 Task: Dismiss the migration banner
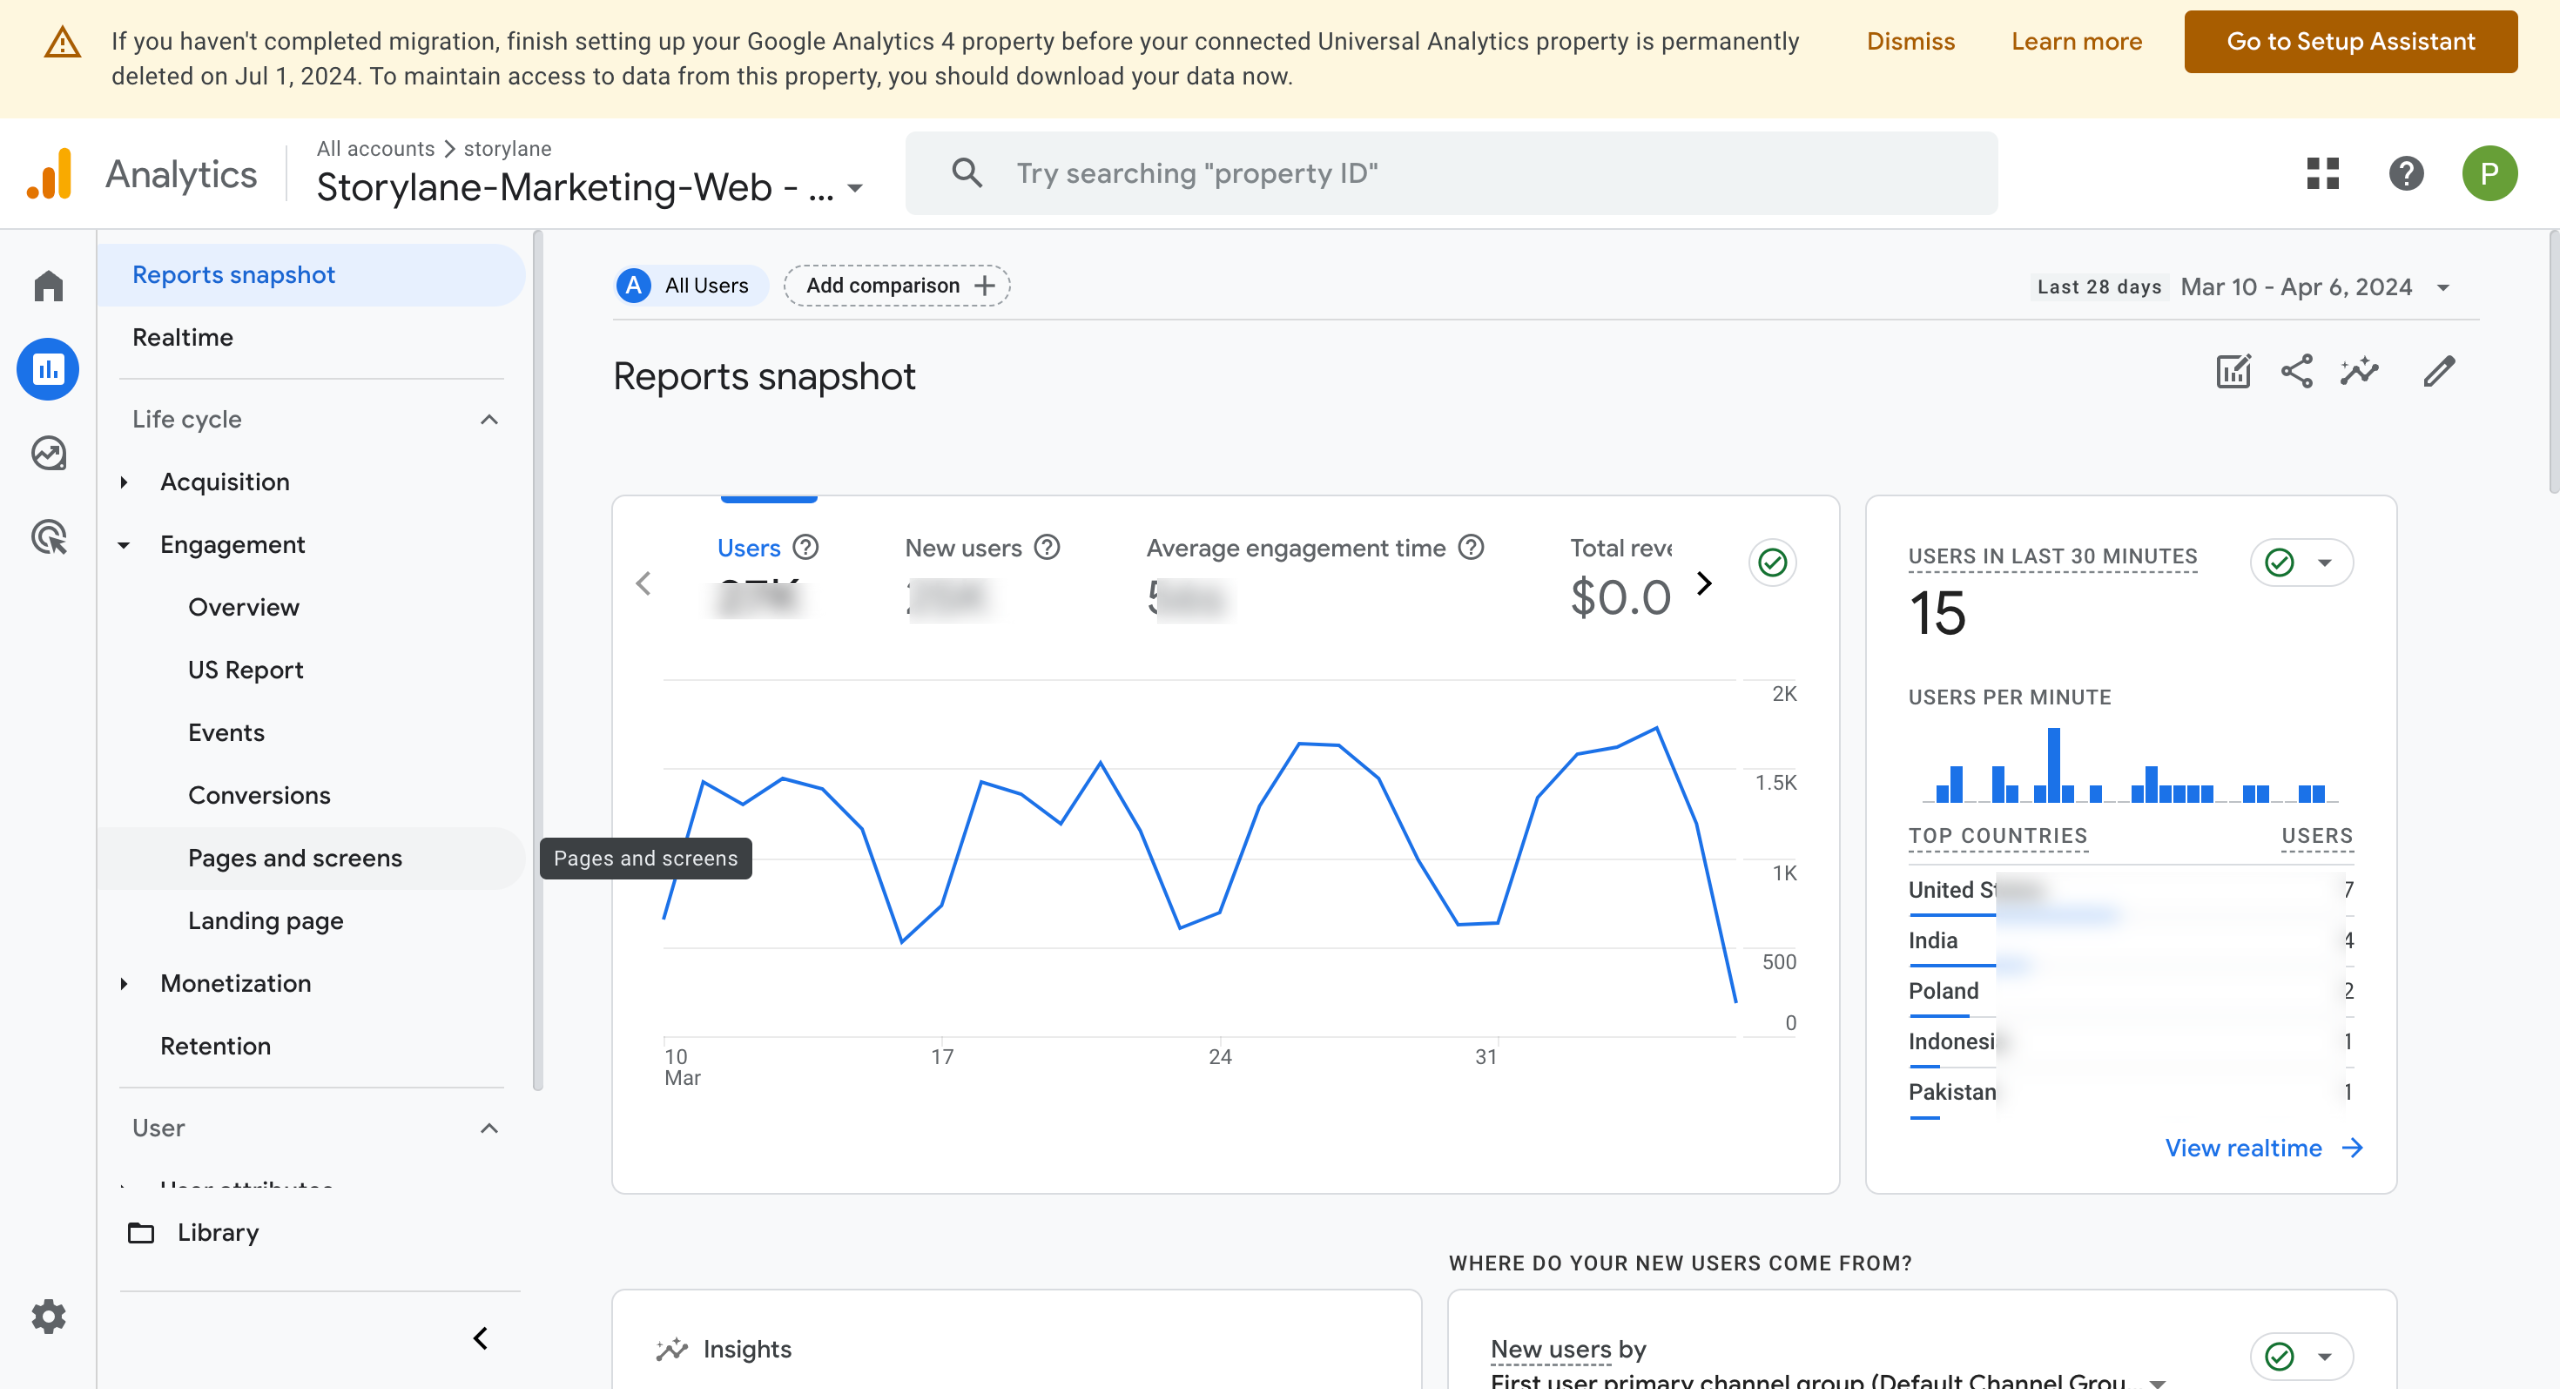click(x=1910, y=41)
